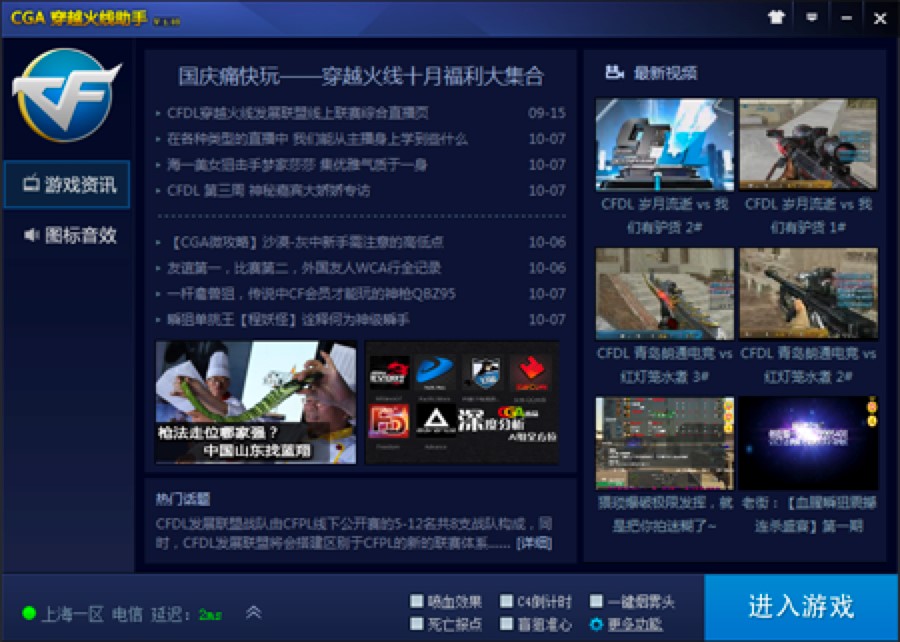Click the 红灯笼水煮 3# video title
The width and height of the screenshot is (900, 642).
point(665,365)
